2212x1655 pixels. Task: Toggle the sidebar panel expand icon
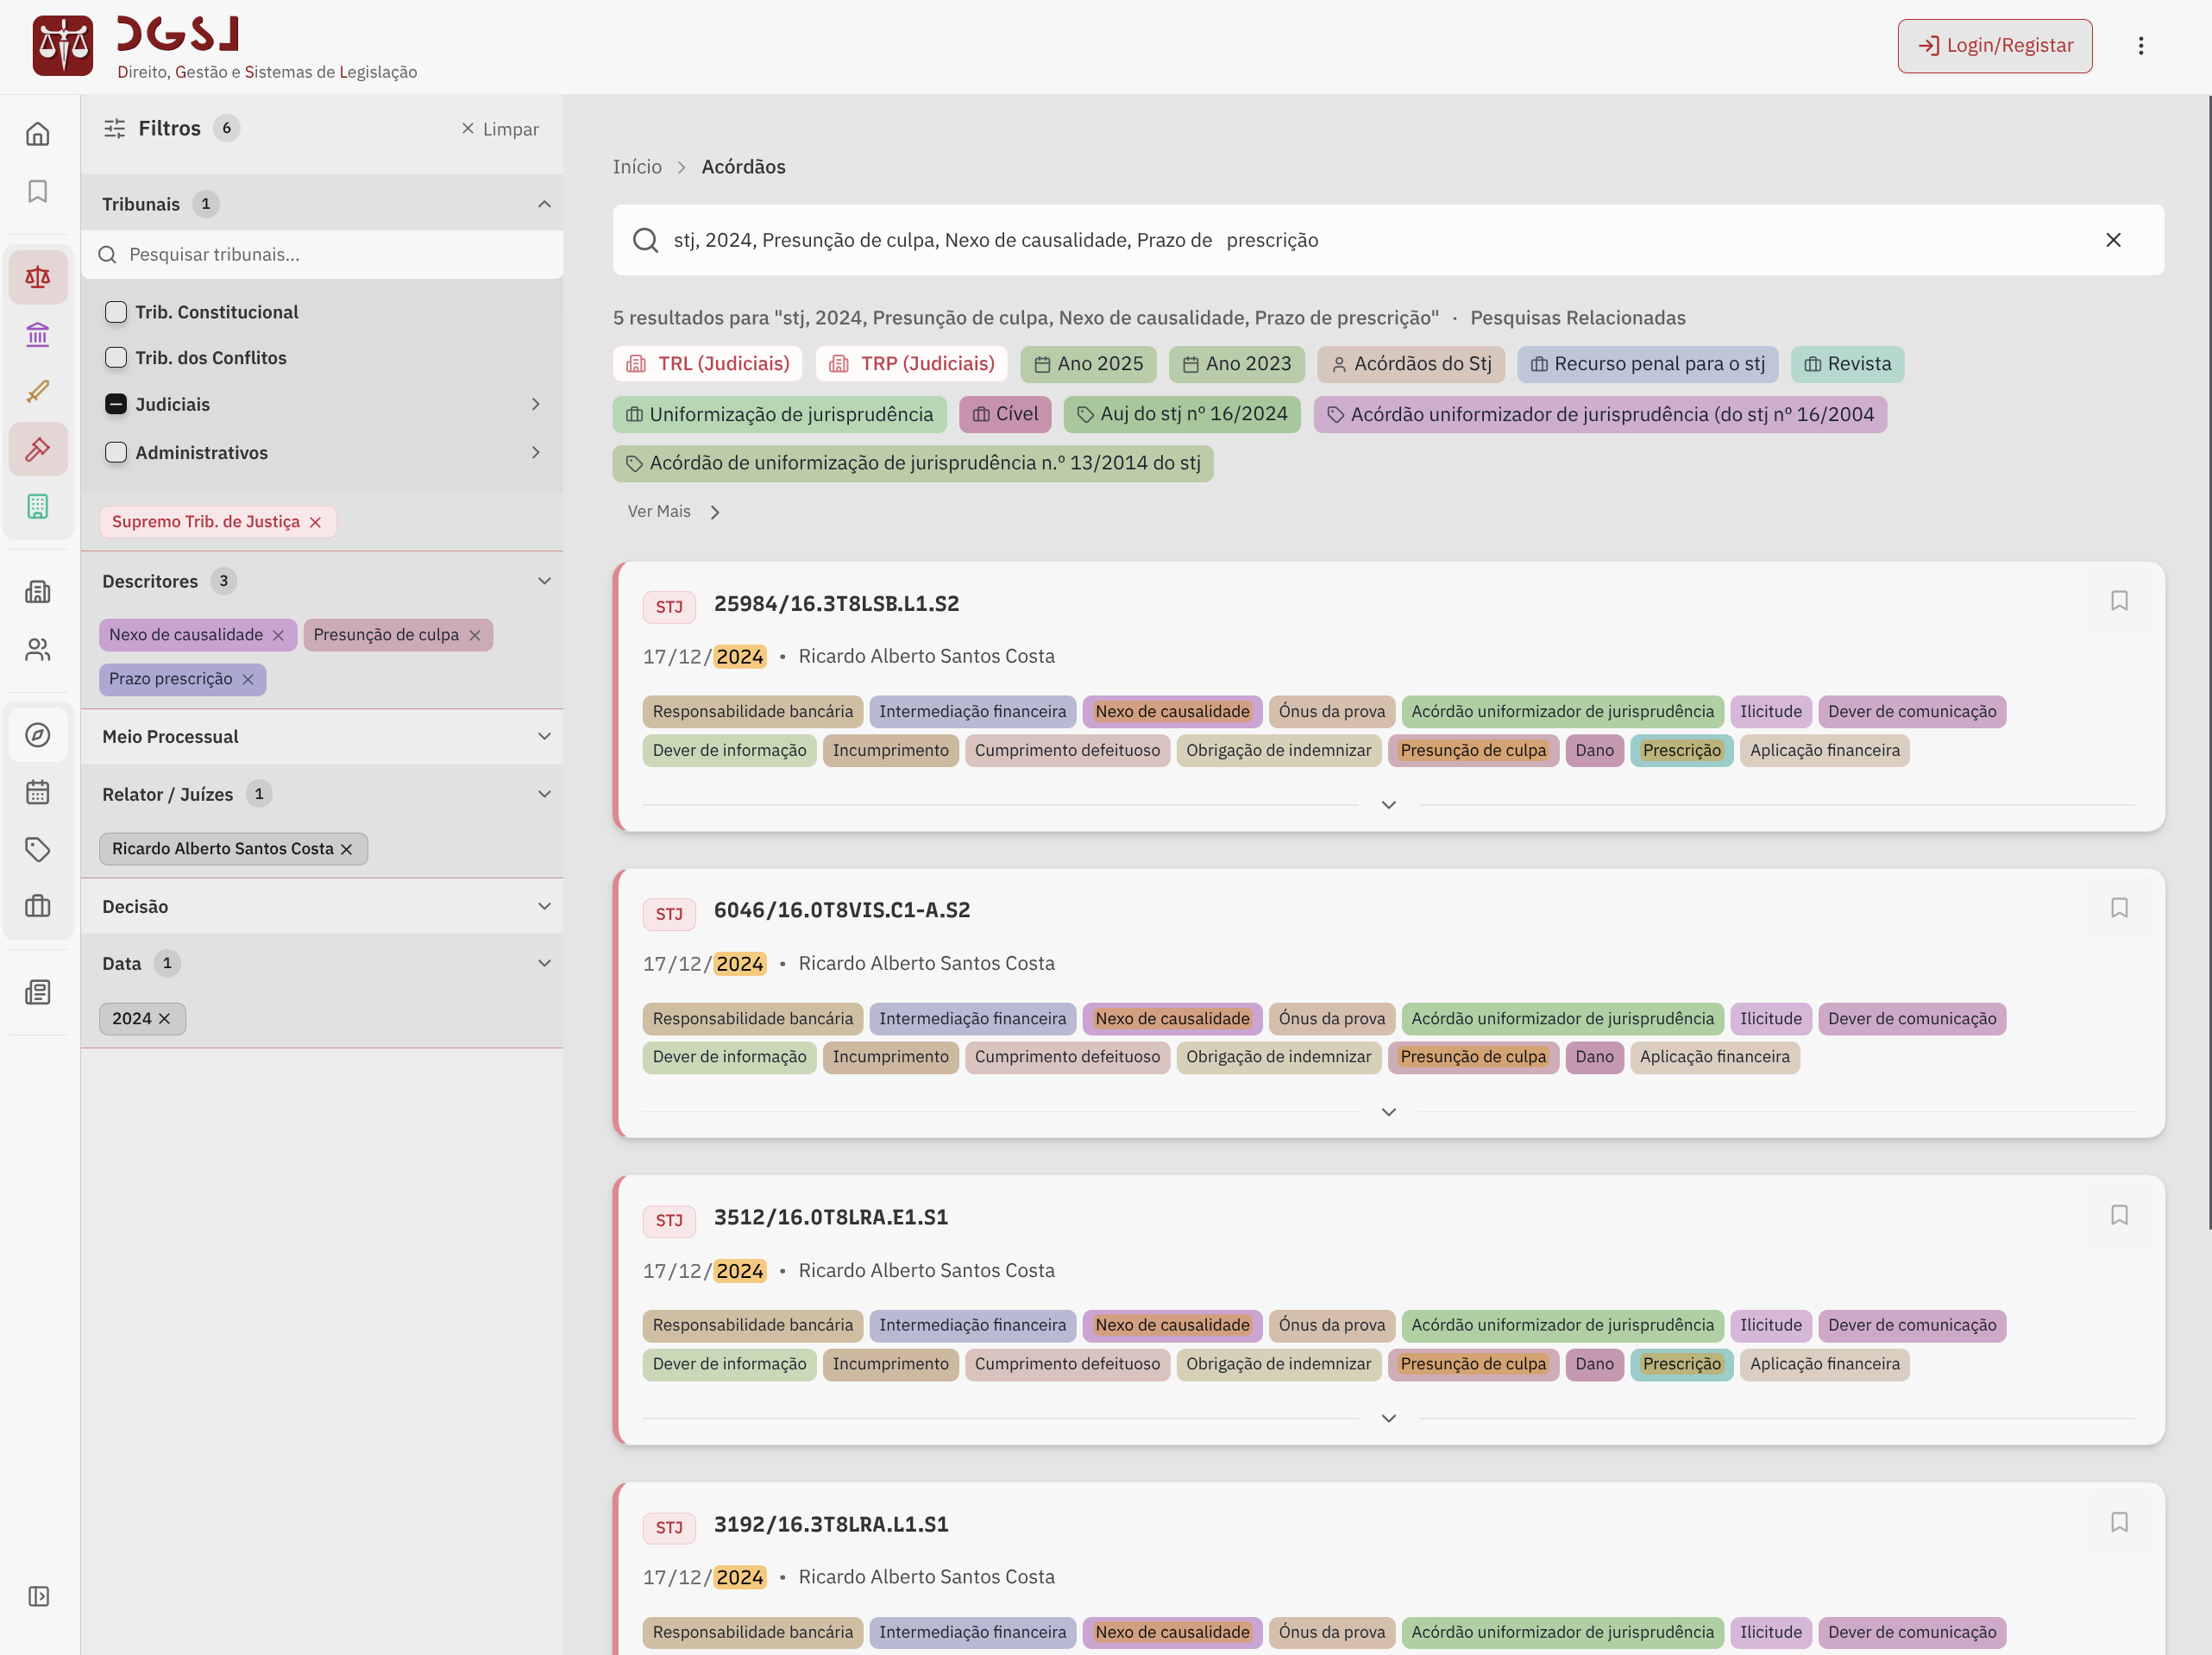(38, 1596)
